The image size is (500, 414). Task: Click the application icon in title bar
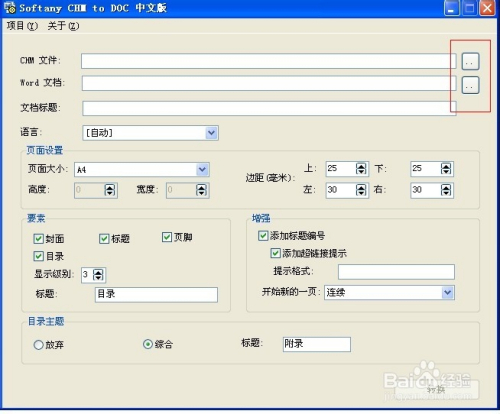[x=10, y=8]
